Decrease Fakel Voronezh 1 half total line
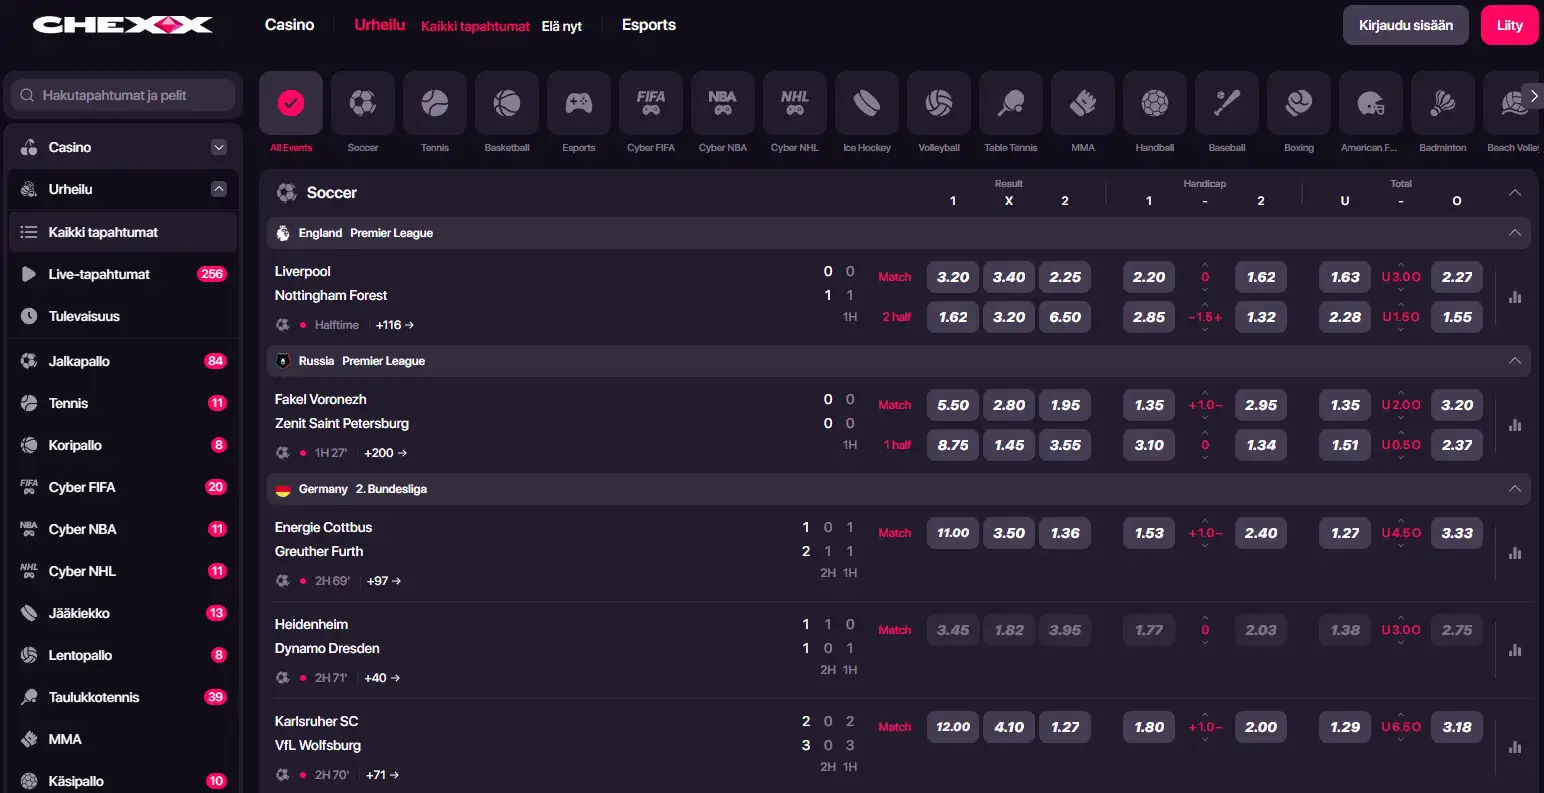This screenshot has width=1544, height=793. tap(1401, 458)
